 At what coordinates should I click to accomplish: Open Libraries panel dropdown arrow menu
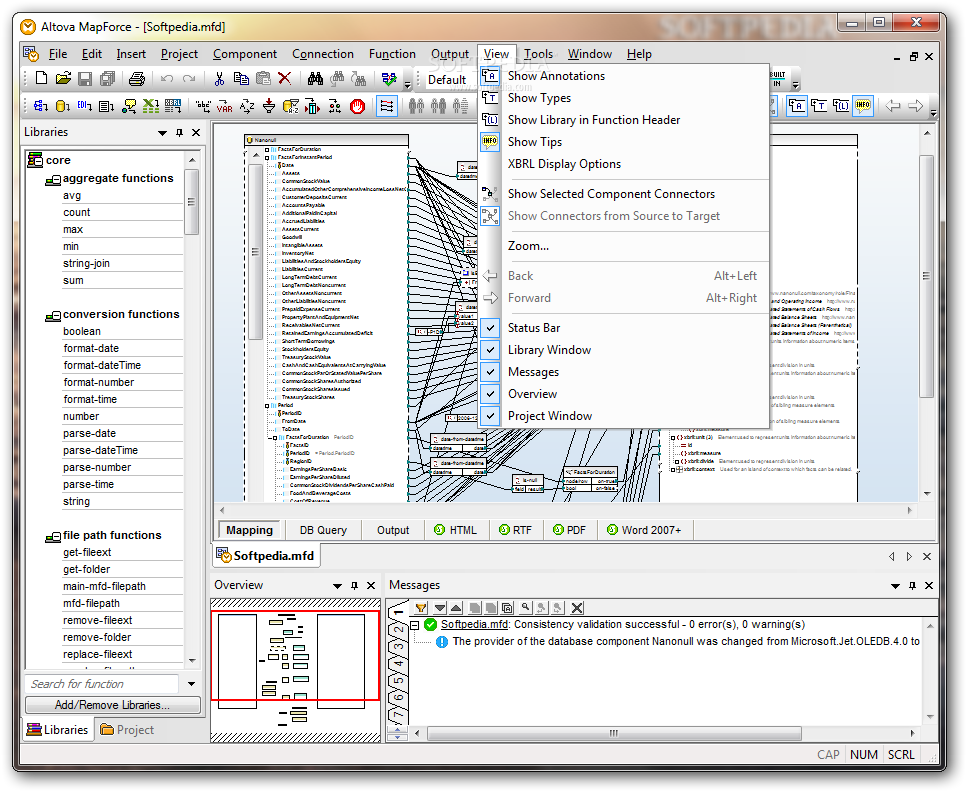[x=162, y=133]
